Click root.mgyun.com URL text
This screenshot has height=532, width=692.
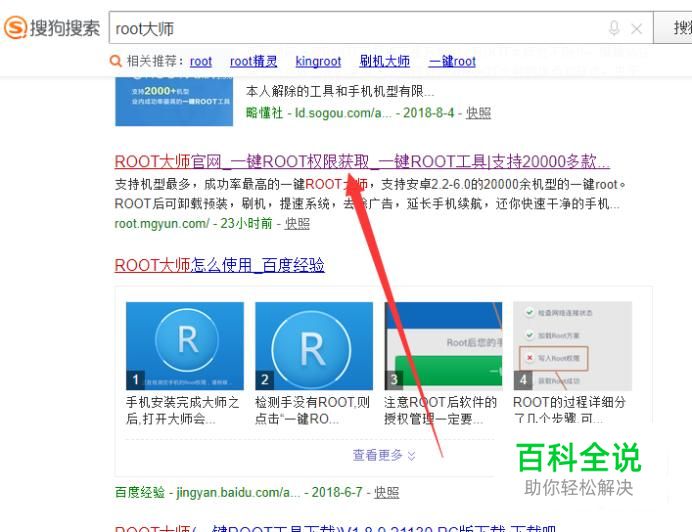[x=162, y=223]
